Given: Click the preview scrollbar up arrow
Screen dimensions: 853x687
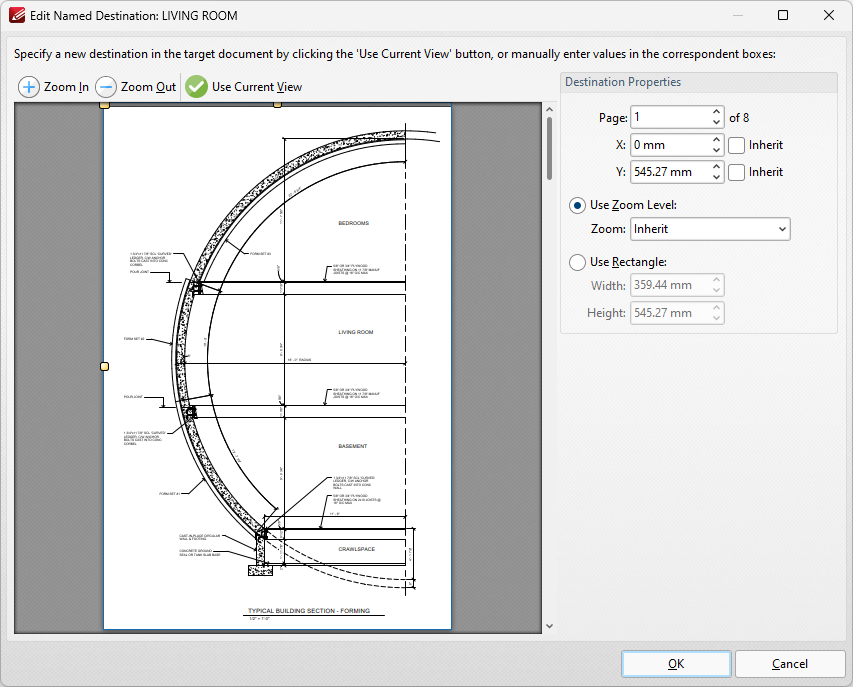Looking at the screenshot, I should [x=549, y=110].
